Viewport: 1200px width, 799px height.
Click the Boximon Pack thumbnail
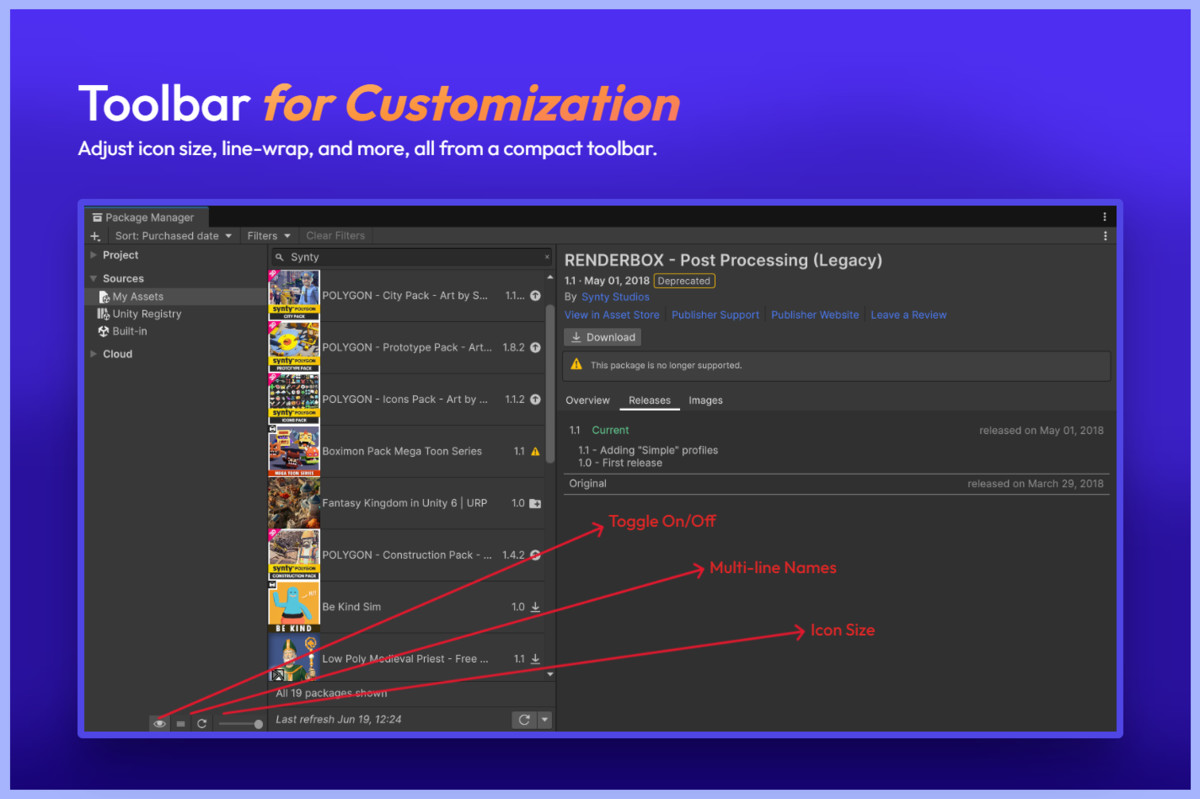click(294, 451)
